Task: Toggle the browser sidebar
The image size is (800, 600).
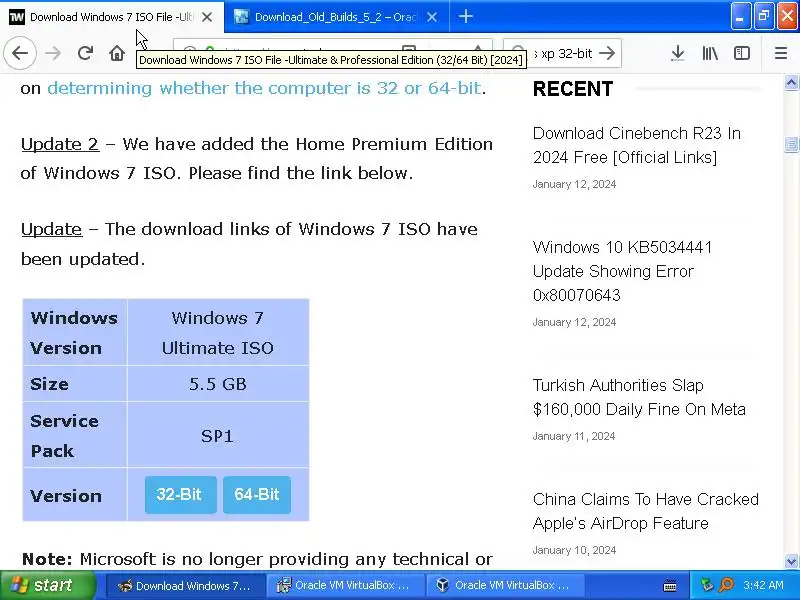Action: (x=742, y=53)
